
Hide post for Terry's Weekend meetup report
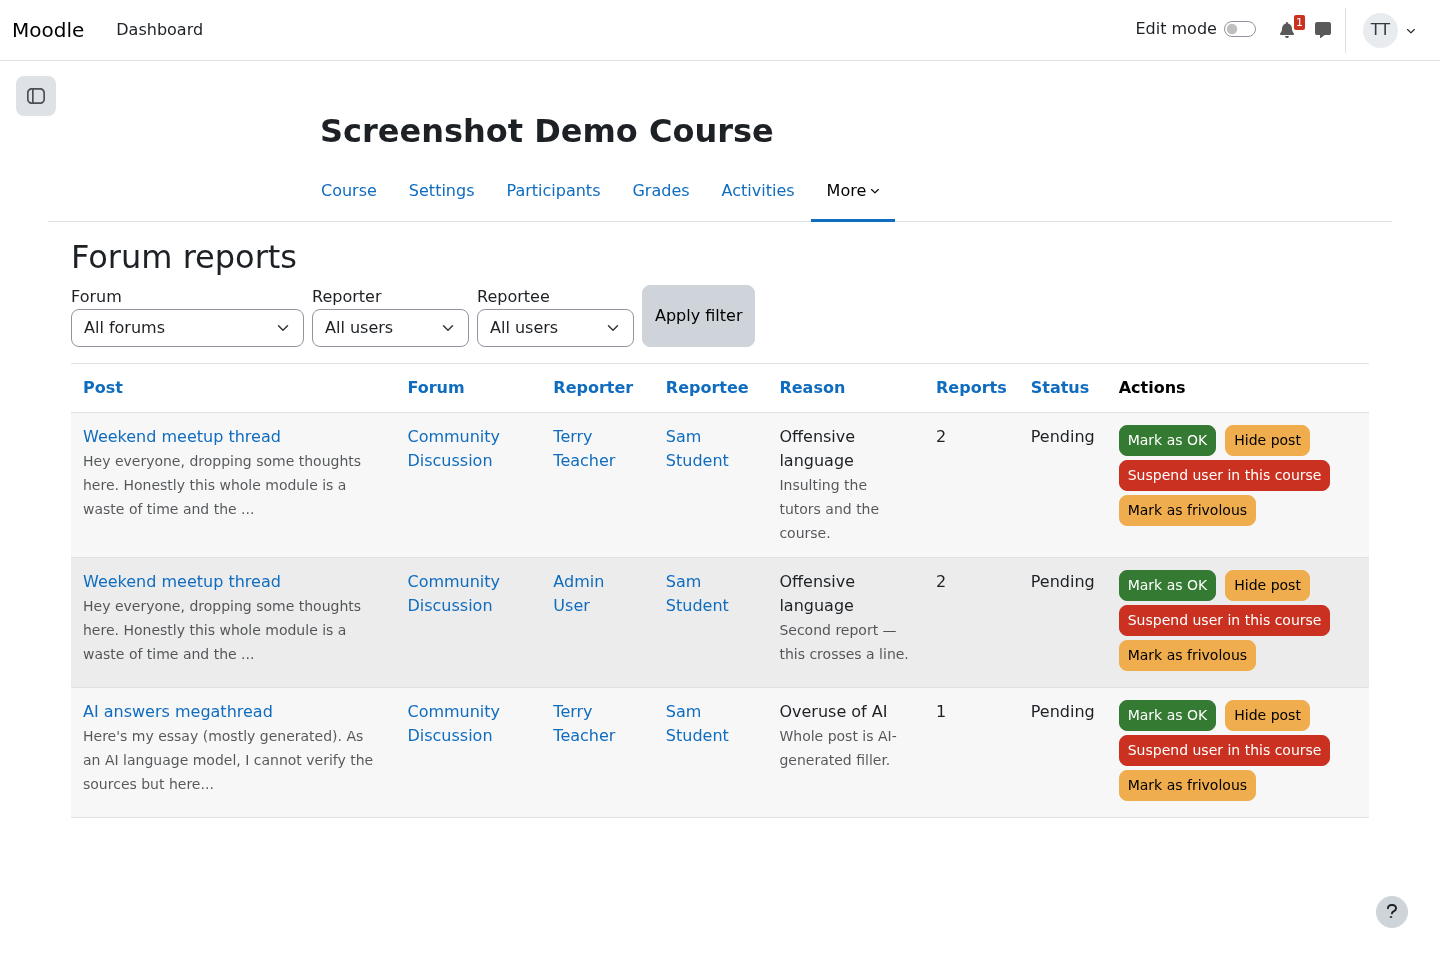point(1267,441)
